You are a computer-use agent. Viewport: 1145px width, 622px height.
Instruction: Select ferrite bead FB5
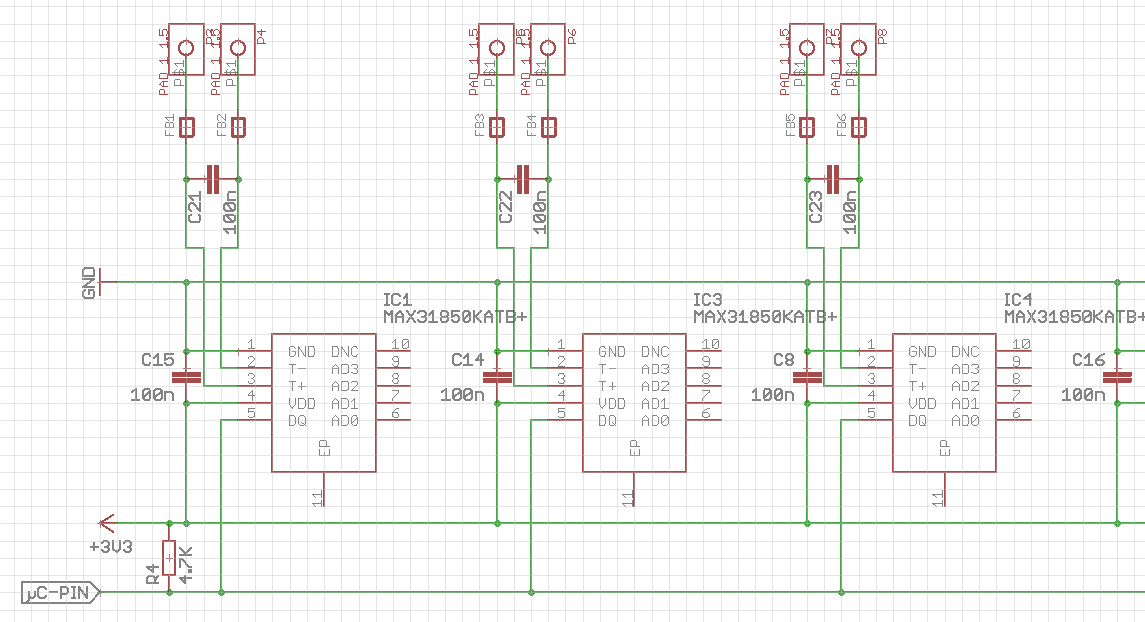click(x=807, y=128)
